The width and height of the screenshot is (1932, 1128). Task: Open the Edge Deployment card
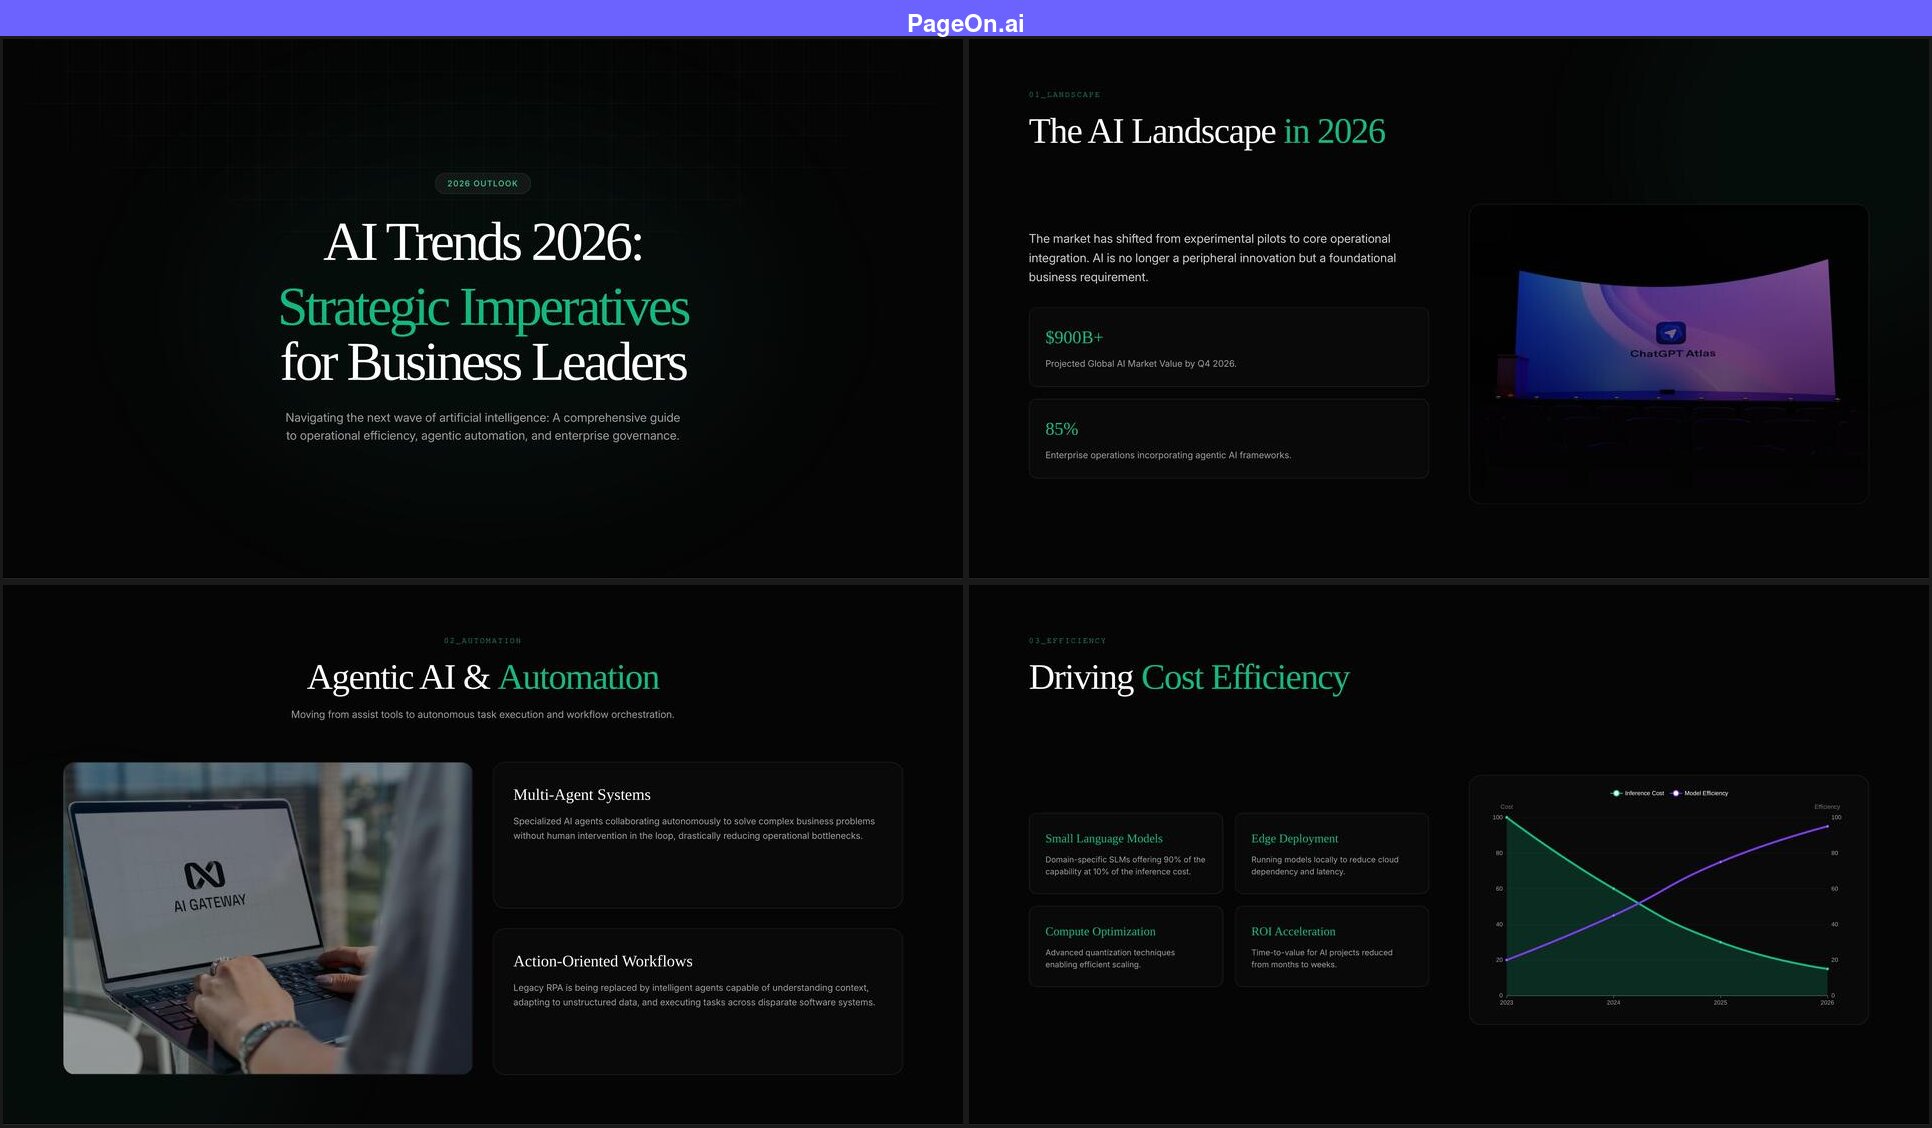coord(1332,854)
